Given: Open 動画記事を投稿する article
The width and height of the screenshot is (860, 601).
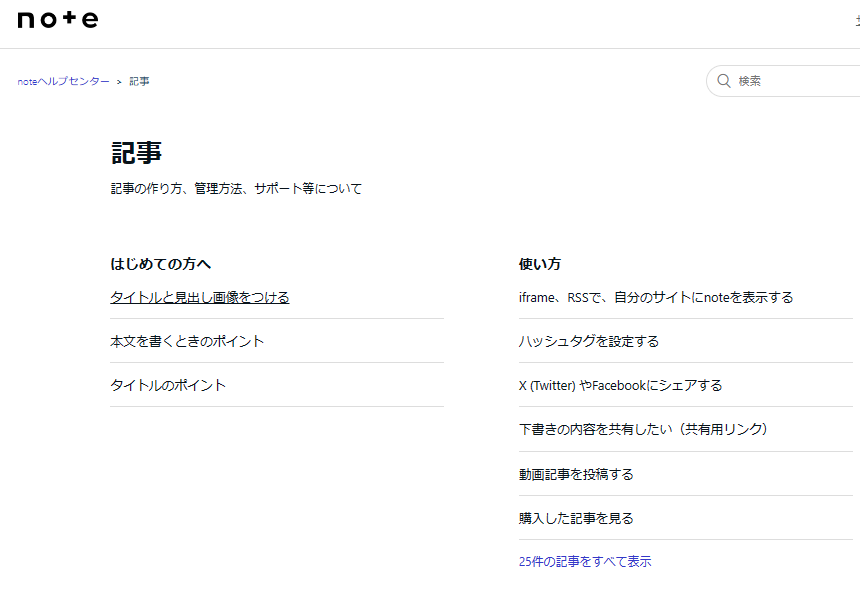Looking at the screenshot, I should coord(576,474).
